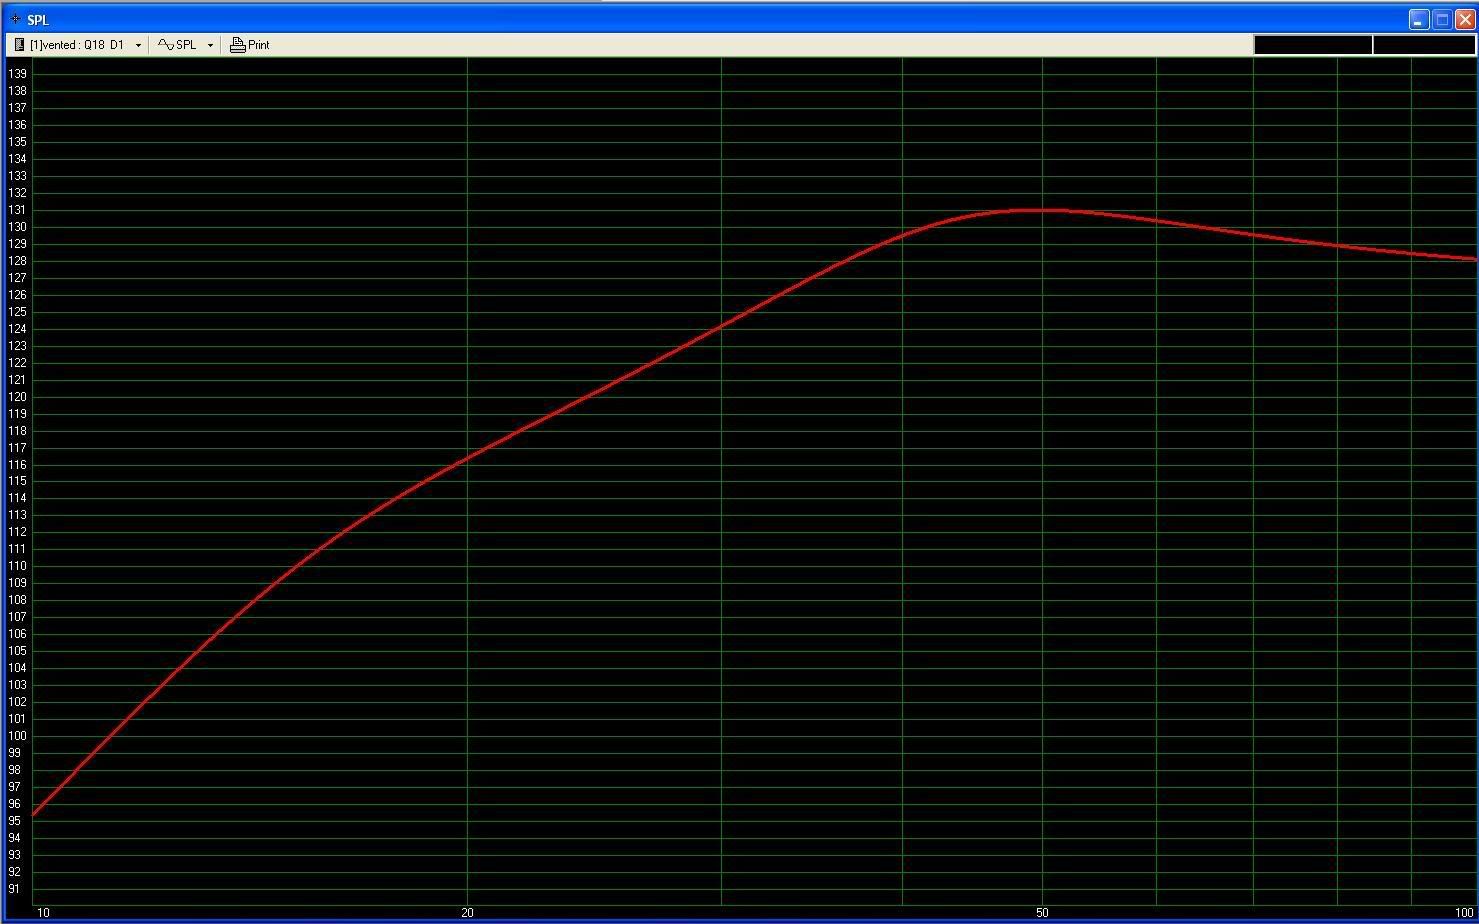Viewport: 1479px width, 924px height.
Task: Close the SPL window
Action: 1465,19
